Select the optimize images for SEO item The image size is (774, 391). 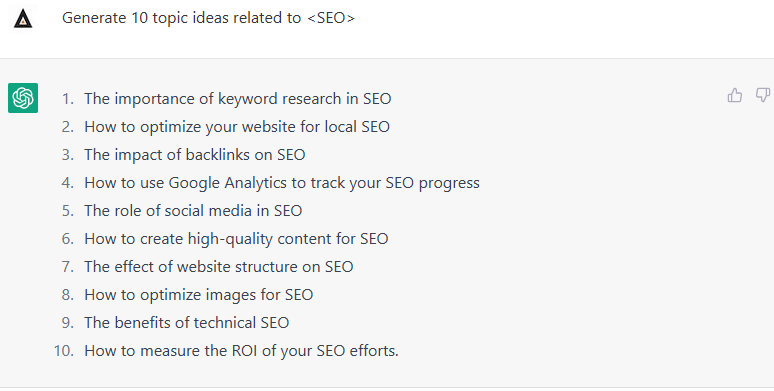click(198, 295)
